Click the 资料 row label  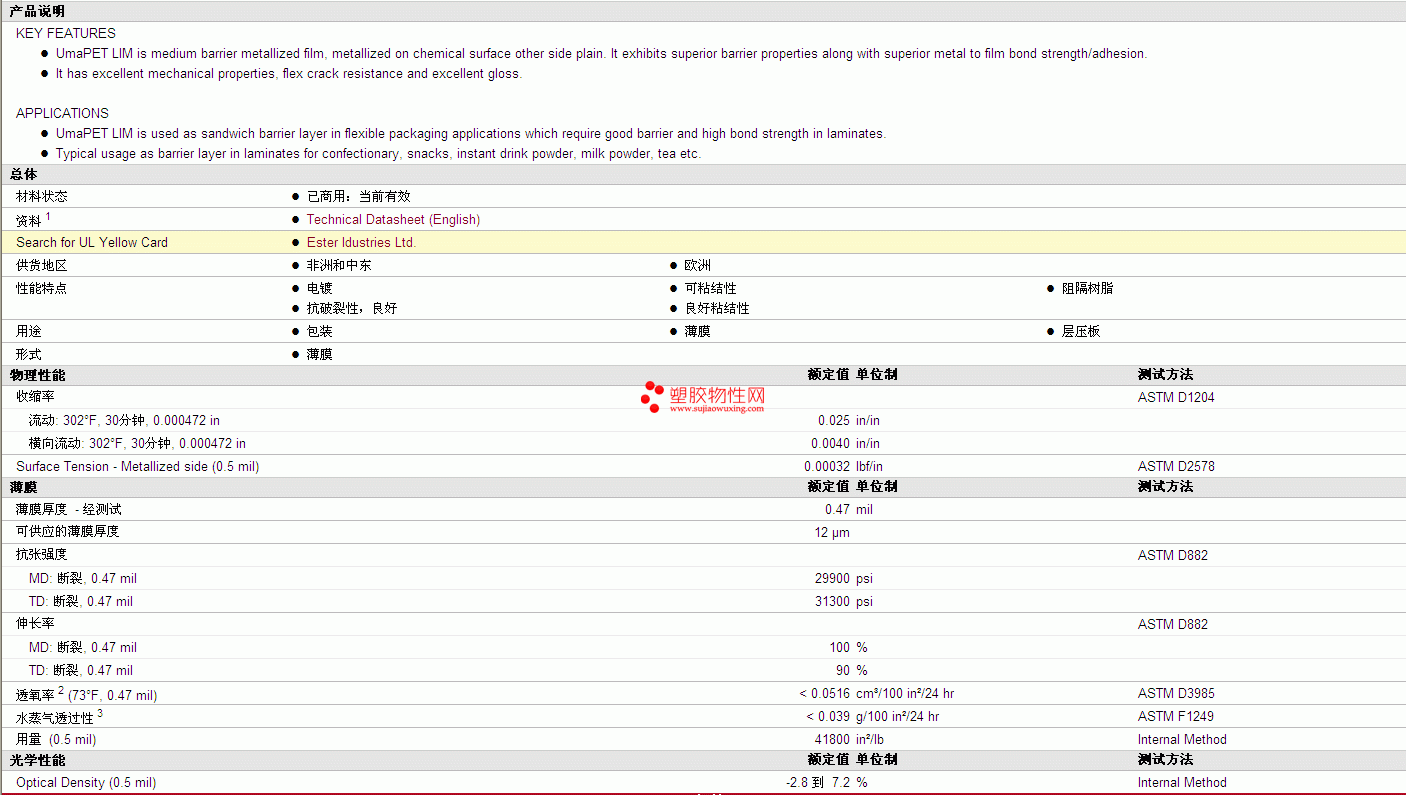(x=29, y=221)
